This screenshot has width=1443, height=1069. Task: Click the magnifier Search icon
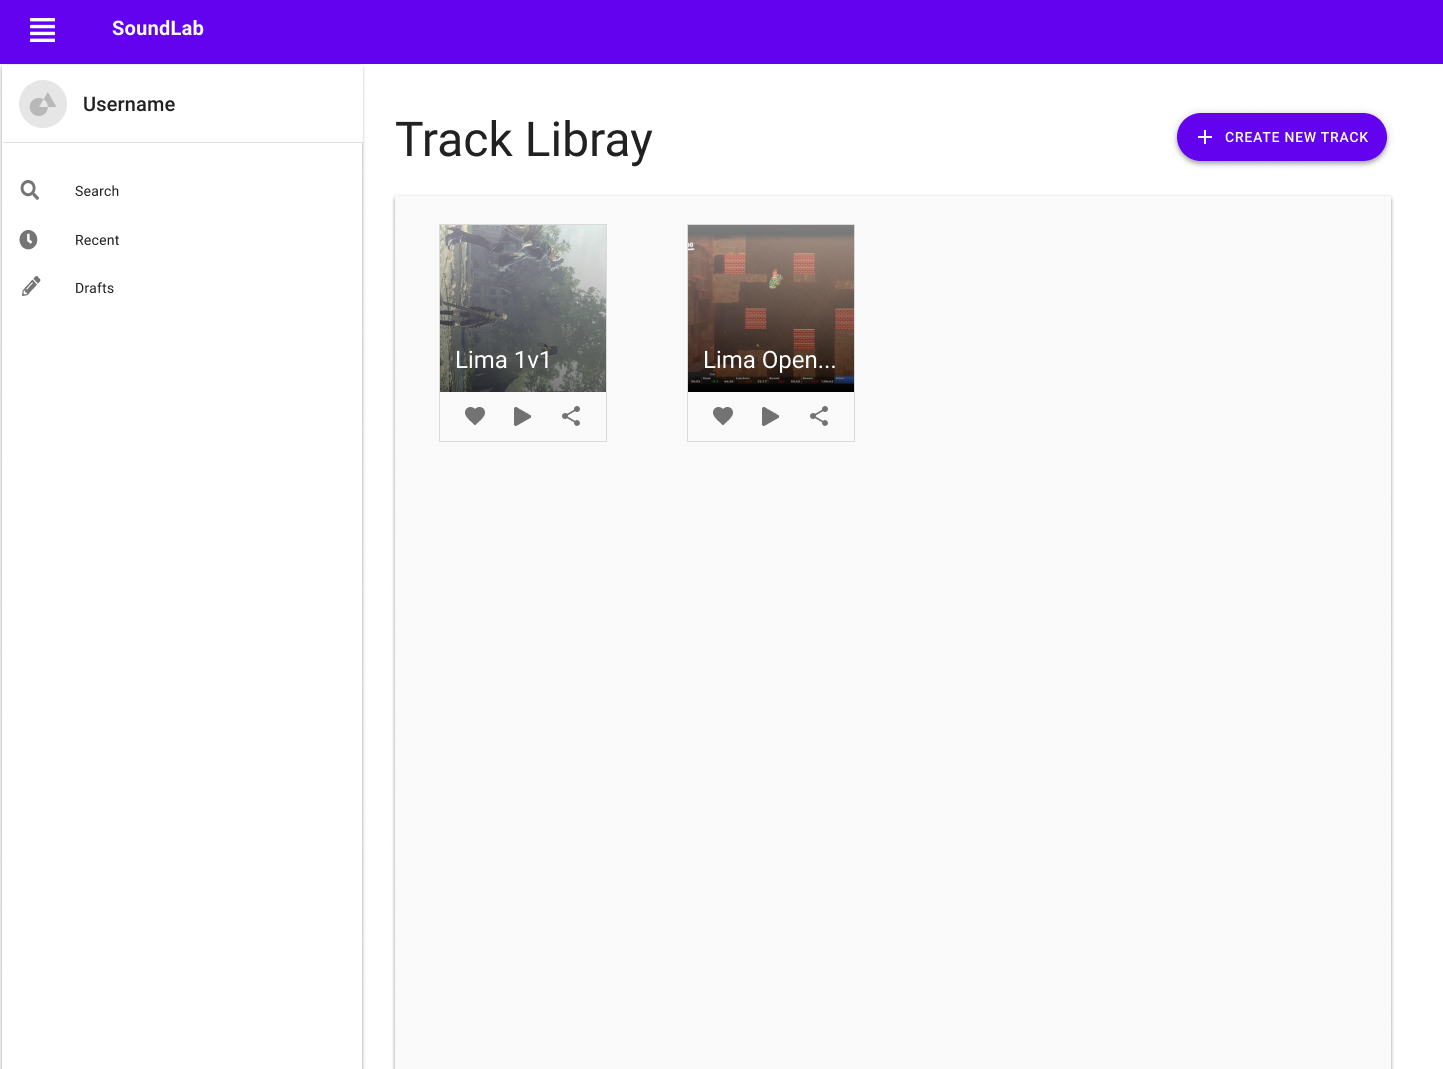point(30,190)
